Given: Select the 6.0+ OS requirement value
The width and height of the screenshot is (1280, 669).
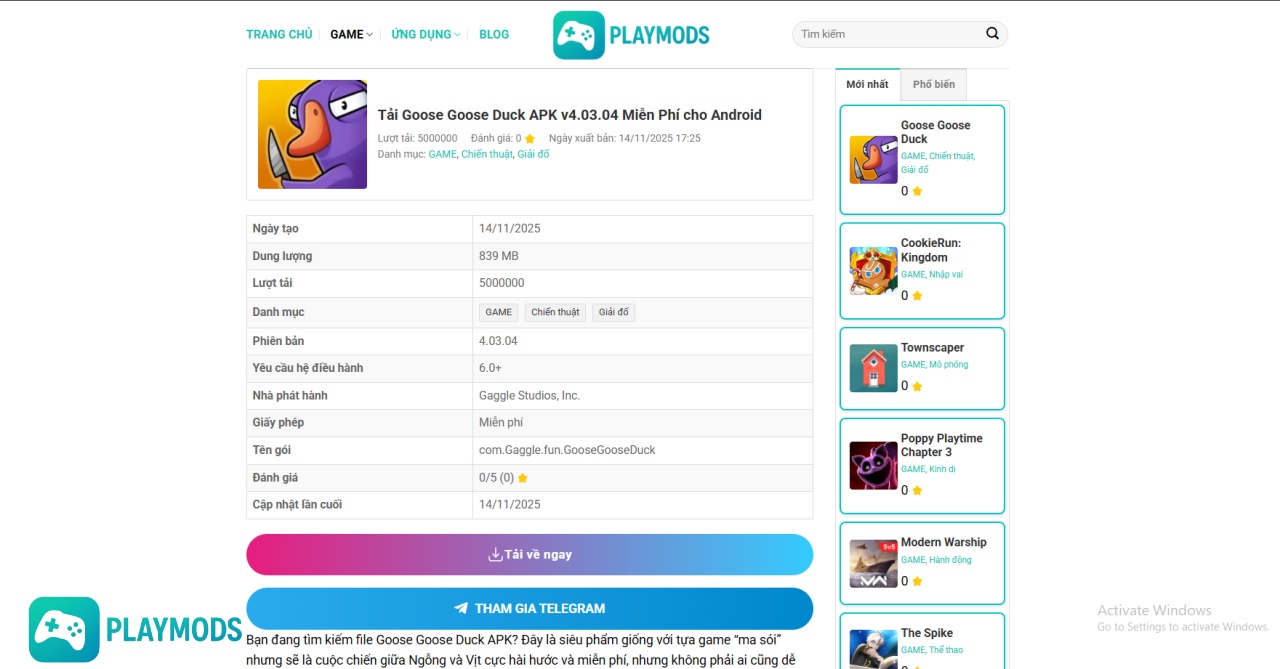Looking at the screenshot, I should pyautogui.click(x=490, y=368).
